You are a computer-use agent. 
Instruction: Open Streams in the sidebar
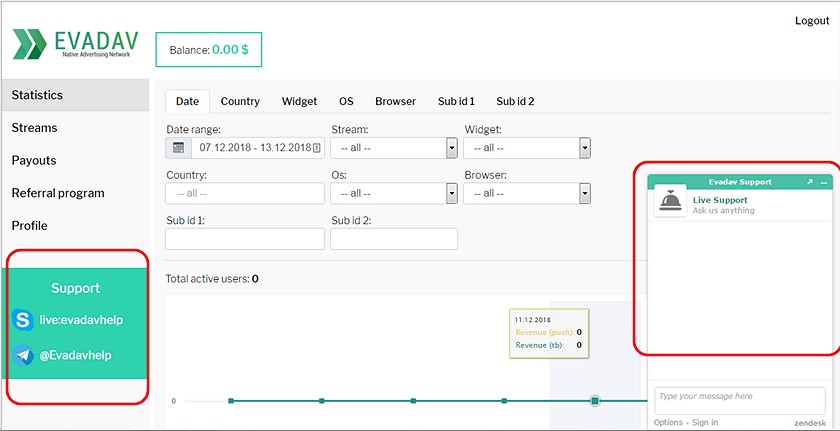(x=75, y=128)
